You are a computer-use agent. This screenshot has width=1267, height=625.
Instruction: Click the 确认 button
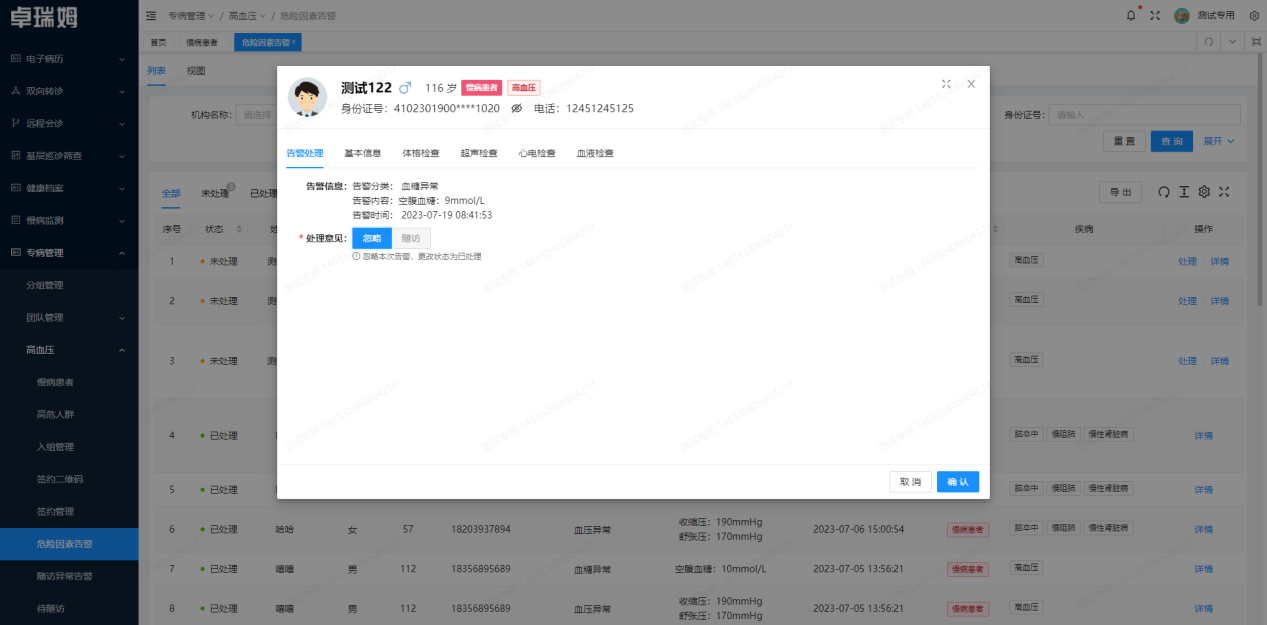pos(957,482)
